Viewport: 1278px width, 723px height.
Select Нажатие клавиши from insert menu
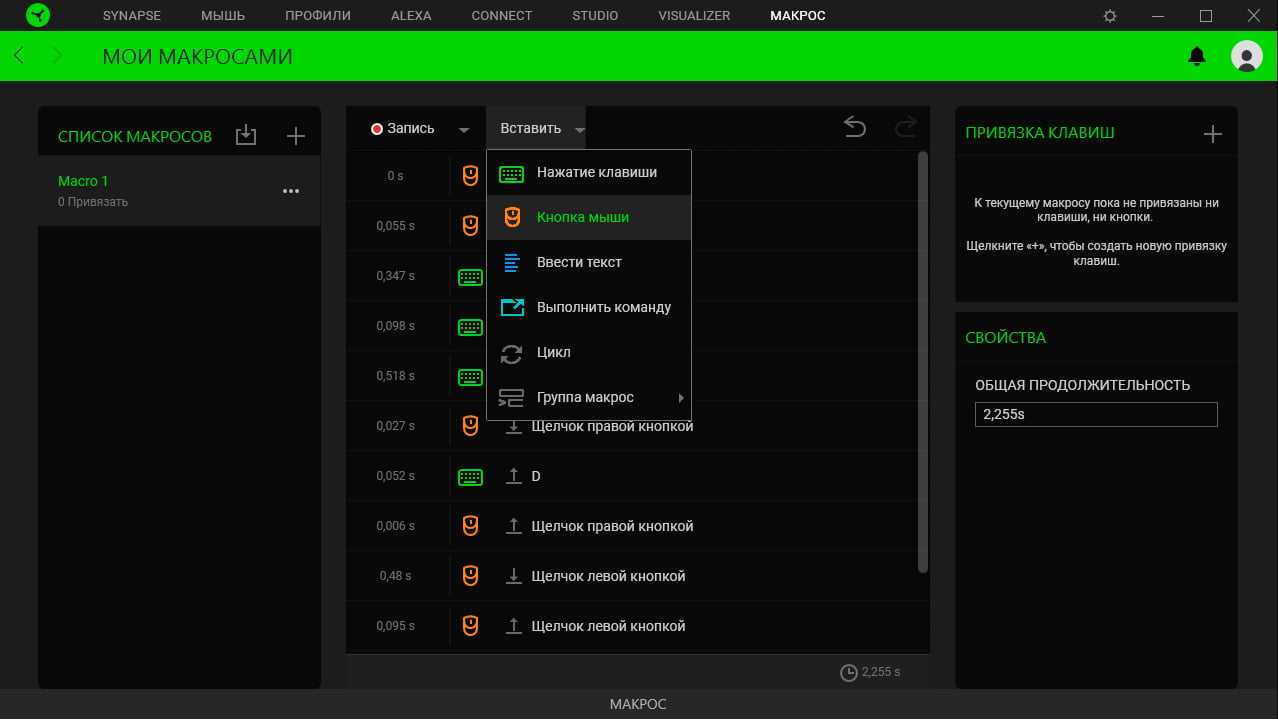click(596, 173)
